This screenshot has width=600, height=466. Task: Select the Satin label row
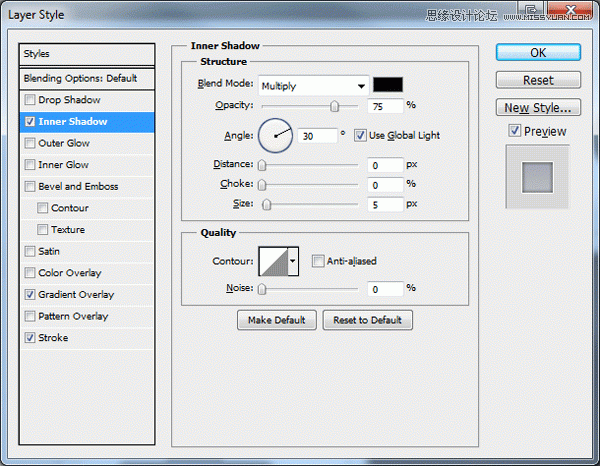click(49, 251)
